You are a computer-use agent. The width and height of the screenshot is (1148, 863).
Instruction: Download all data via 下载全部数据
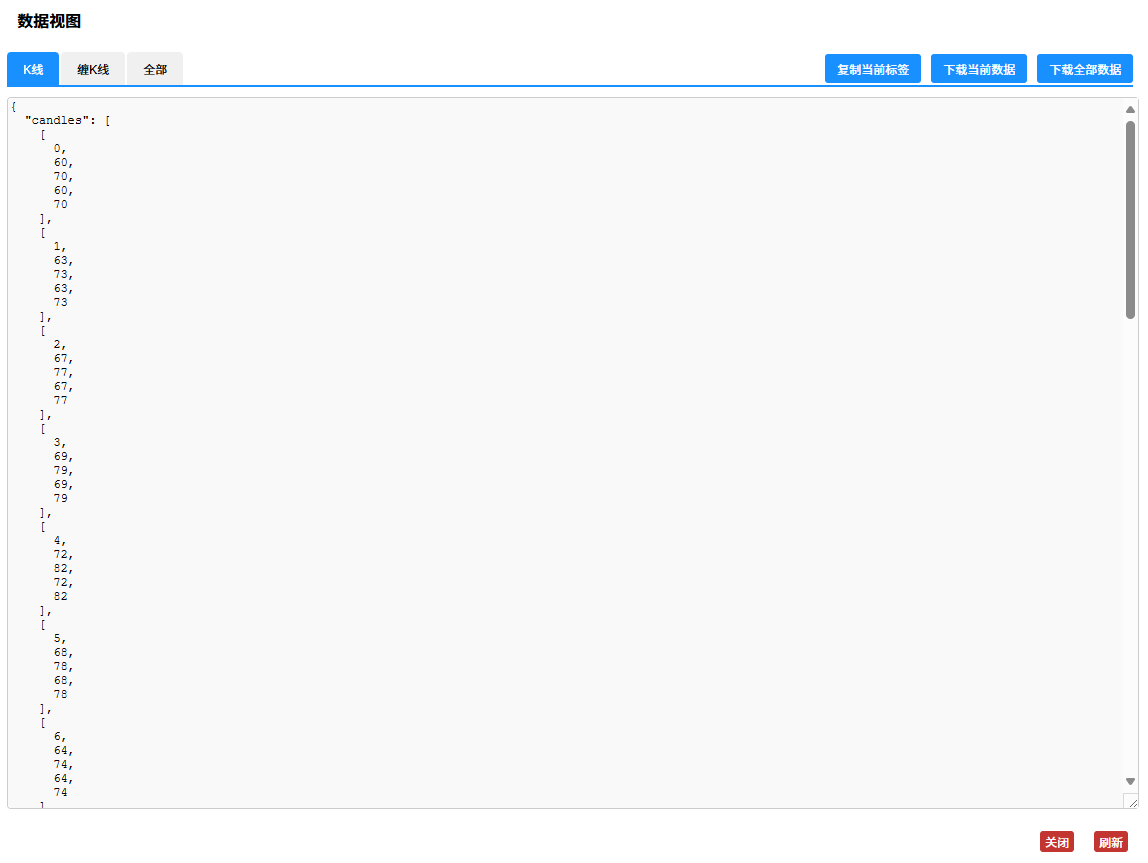pyautogui.click(x=1084, y=69)
